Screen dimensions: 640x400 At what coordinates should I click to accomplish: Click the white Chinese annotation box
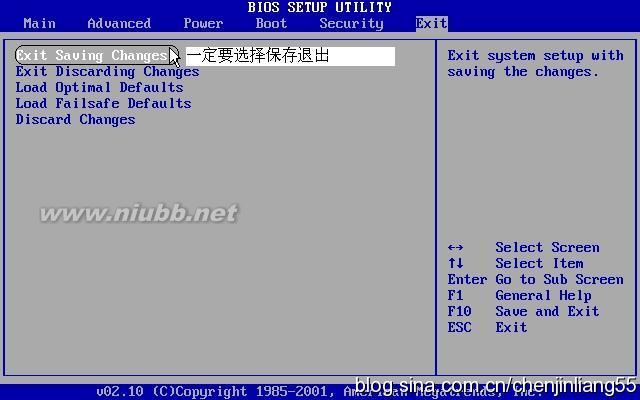289,56
